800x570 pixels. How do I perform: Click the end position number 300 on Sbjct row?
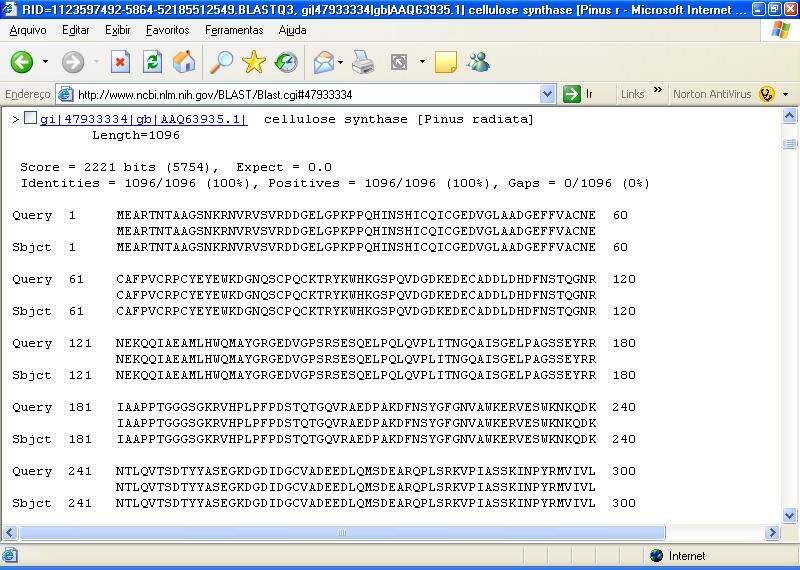pyautogui.click(x=623, y=503)
